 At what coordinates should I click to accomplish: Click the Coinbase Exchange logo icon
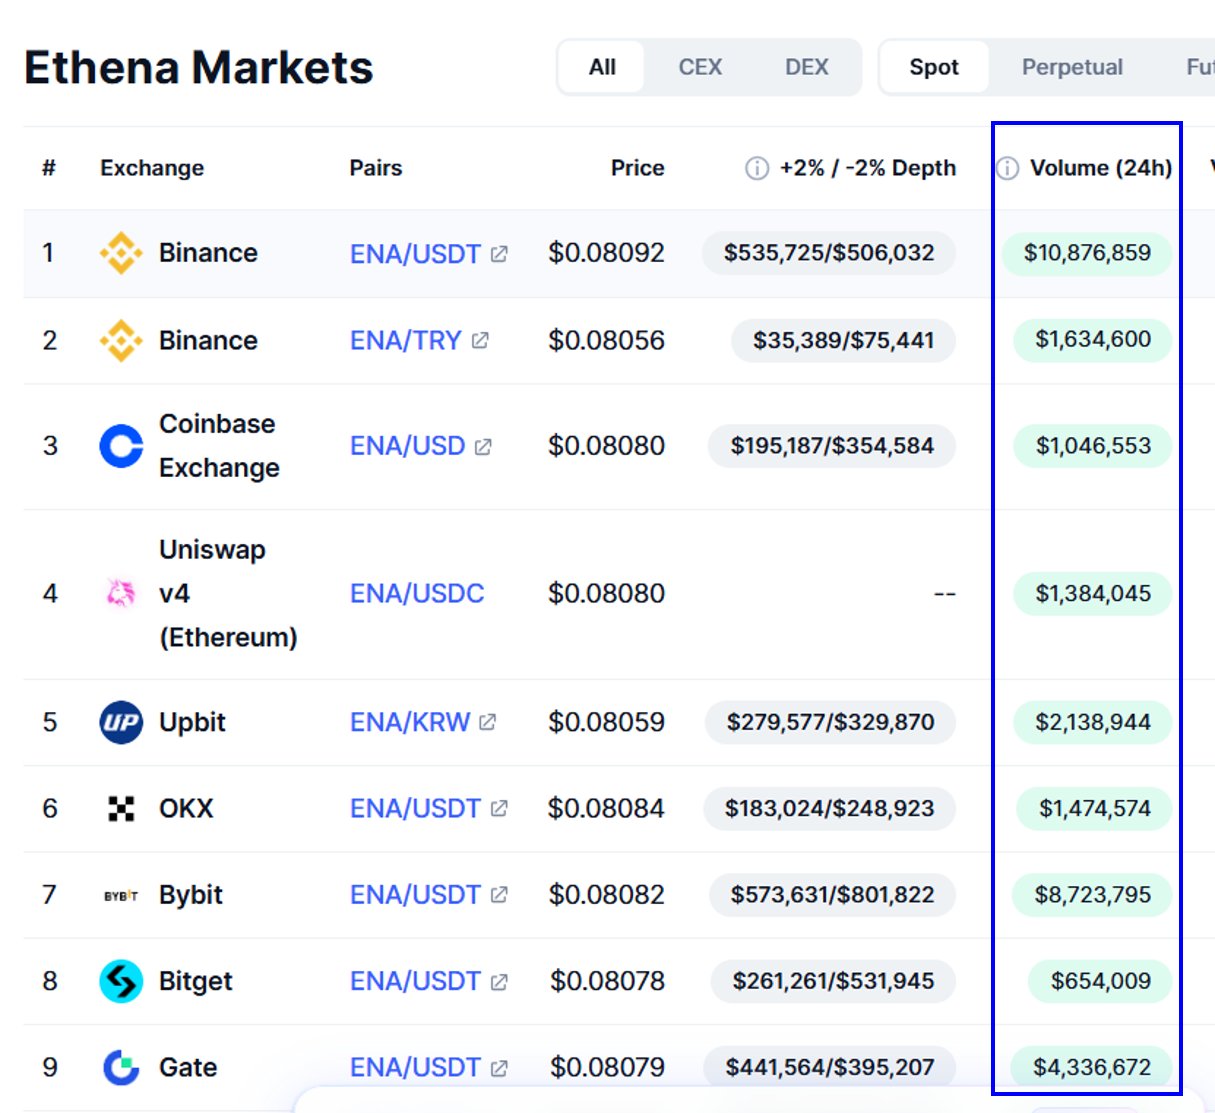(x=121, y=446)
